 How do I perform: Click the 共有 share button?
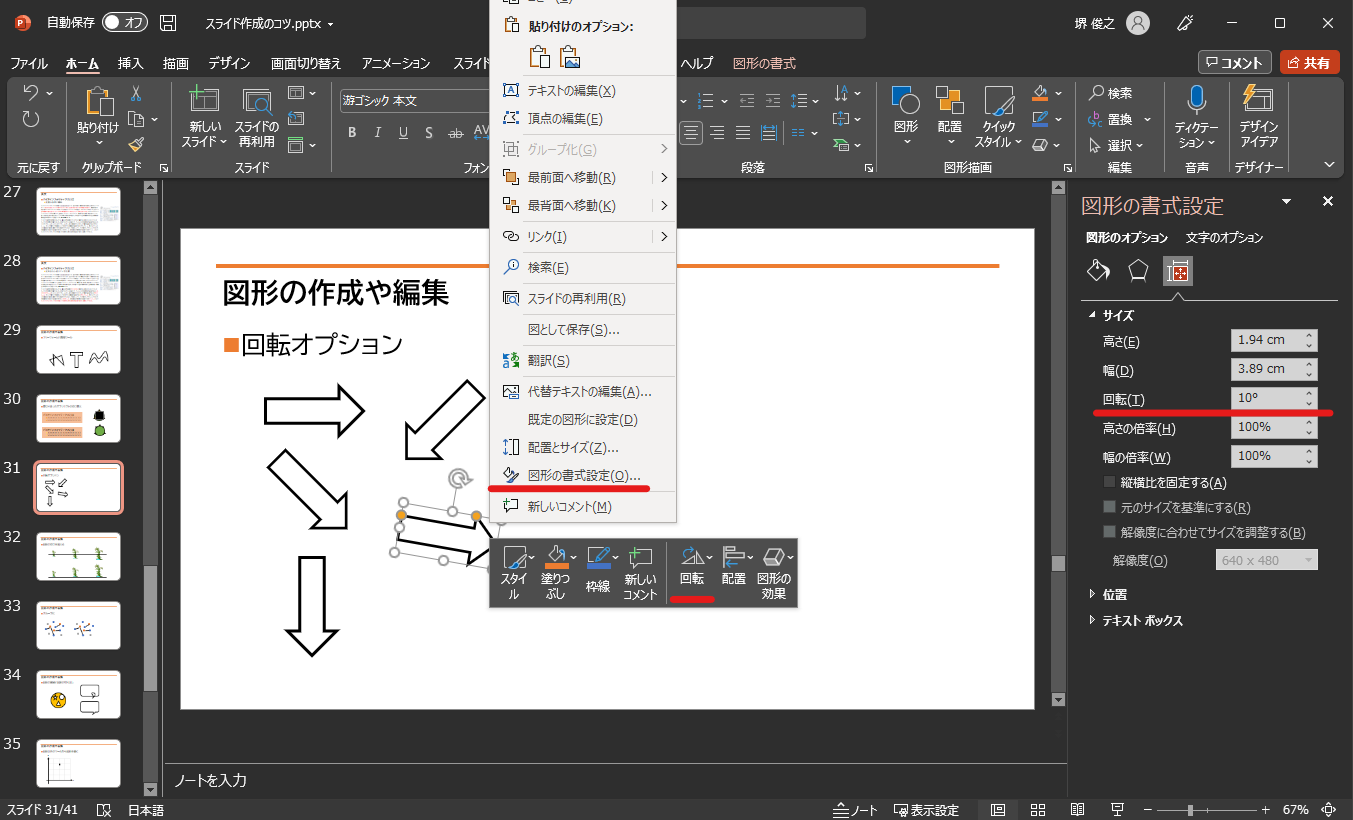[1309, 62]
